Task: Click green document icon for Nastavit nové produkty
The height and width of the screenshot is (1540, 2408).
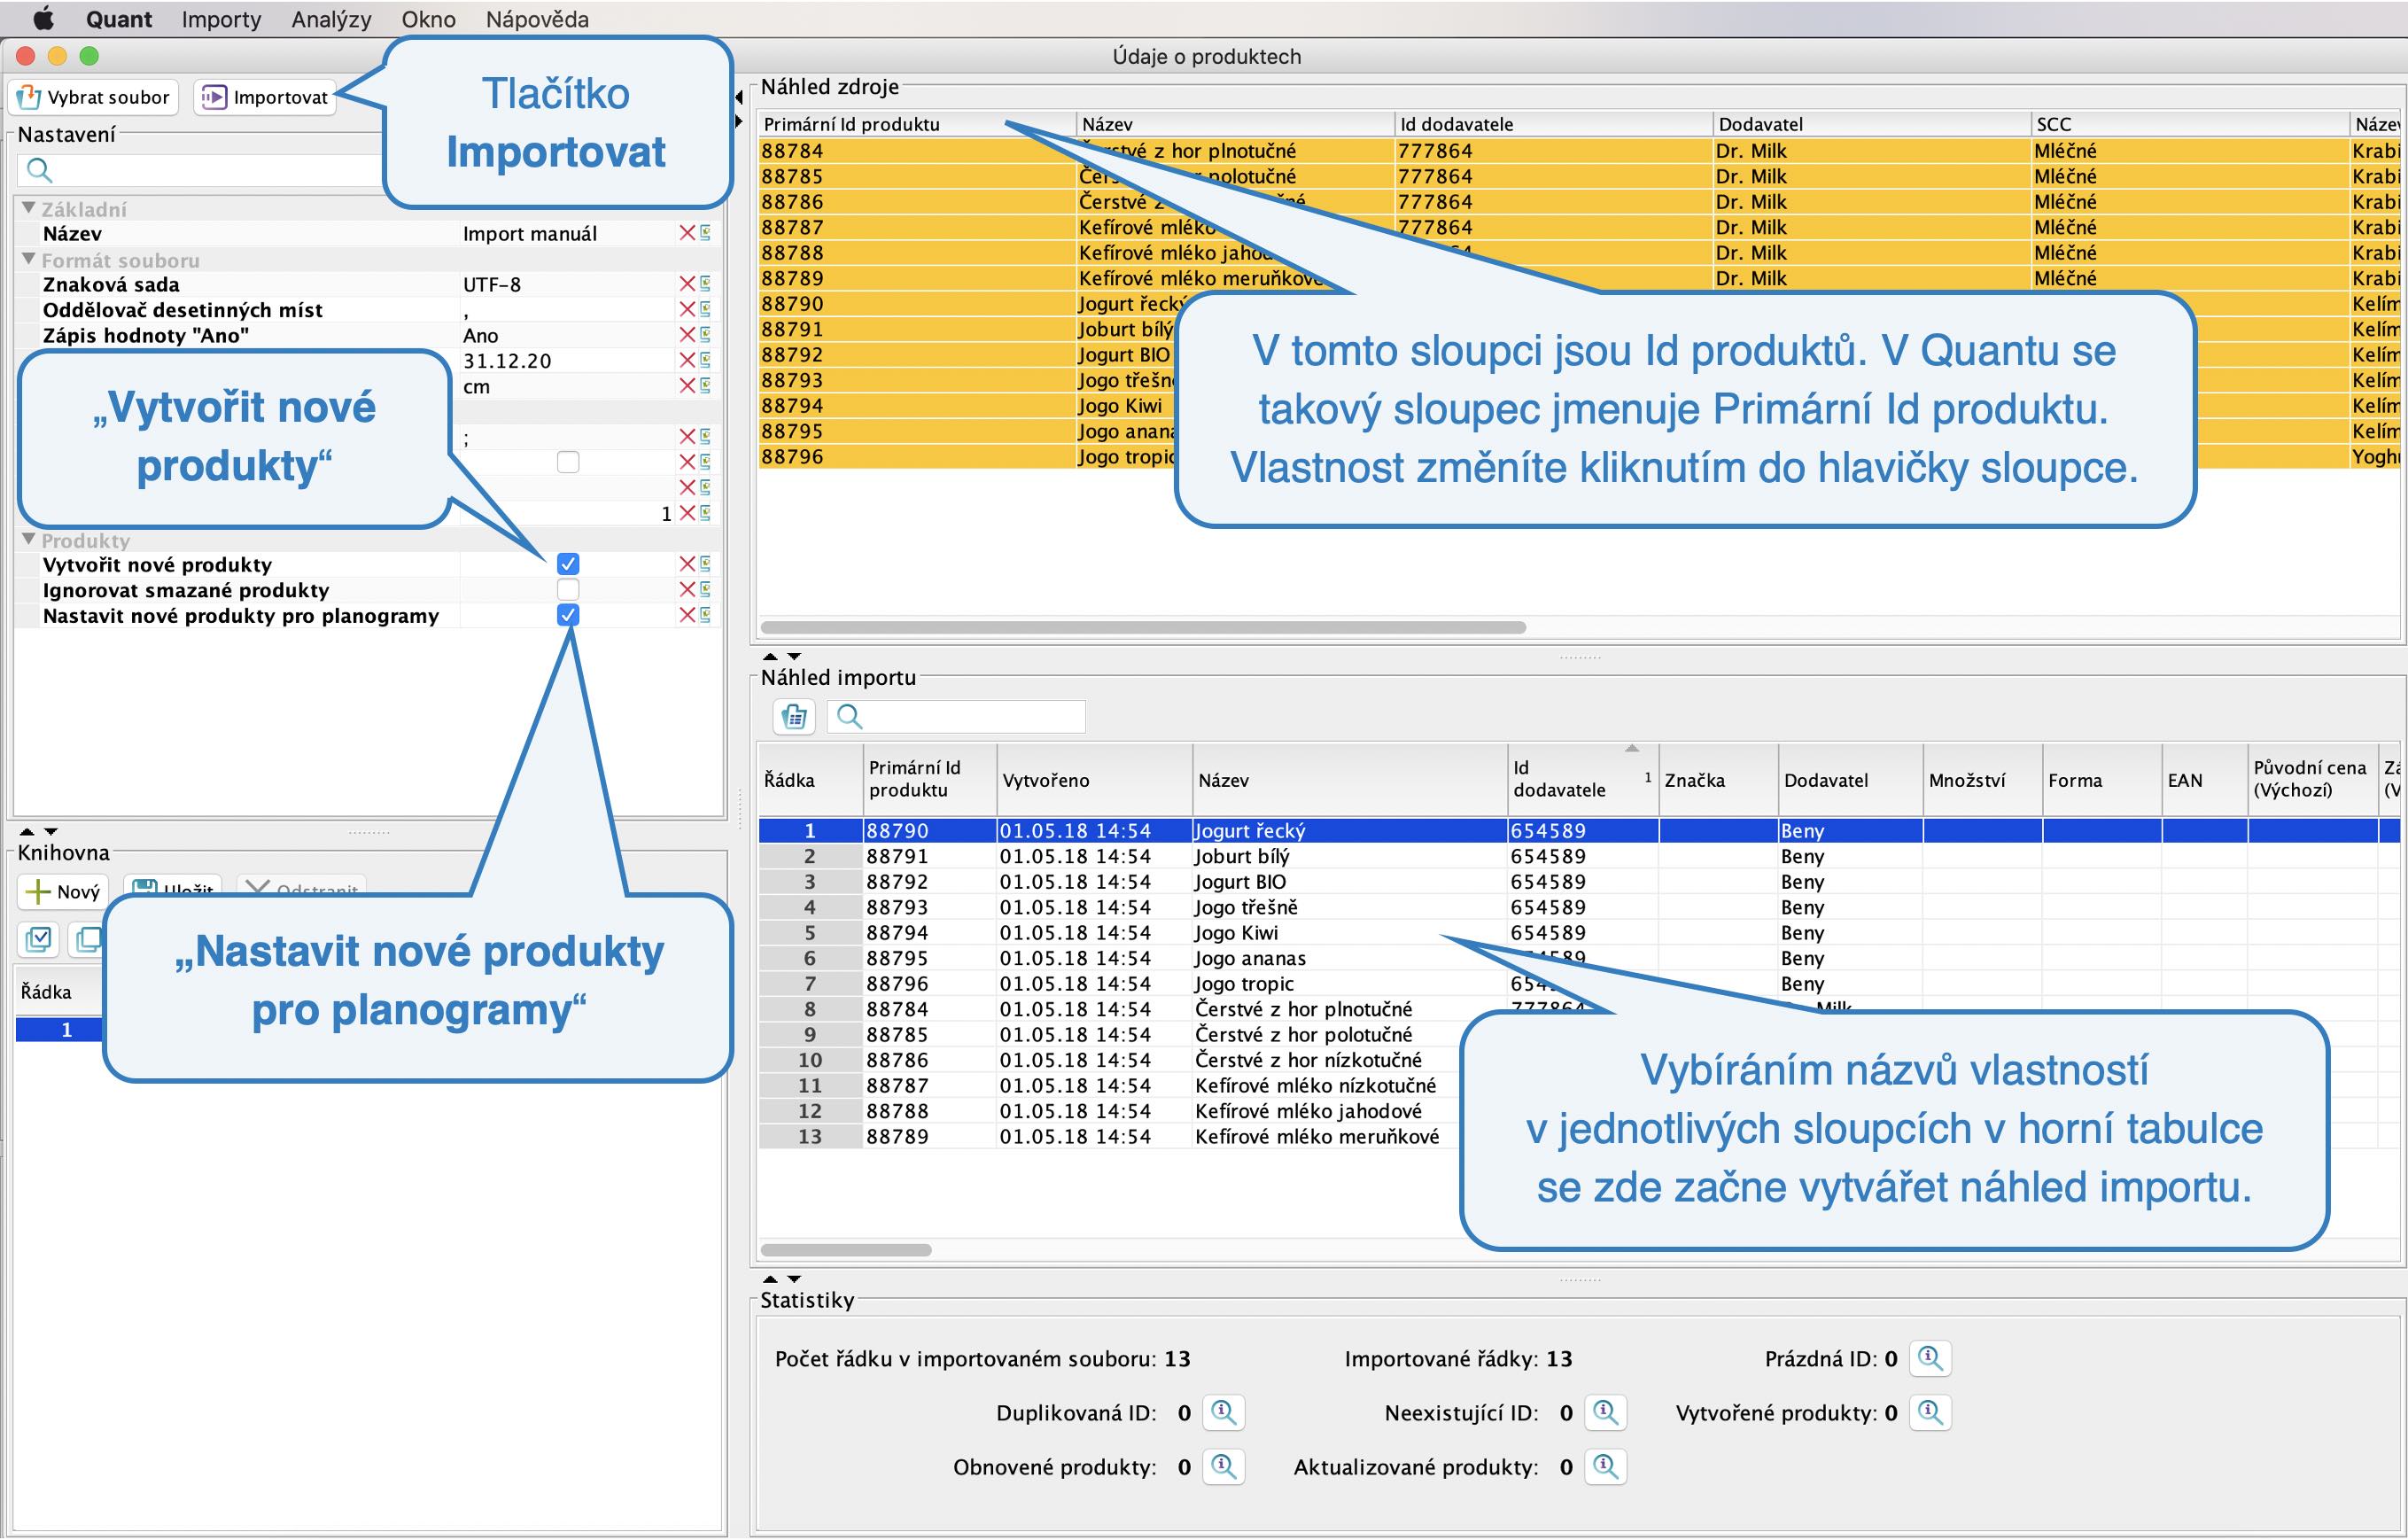Action: point(705,615)
